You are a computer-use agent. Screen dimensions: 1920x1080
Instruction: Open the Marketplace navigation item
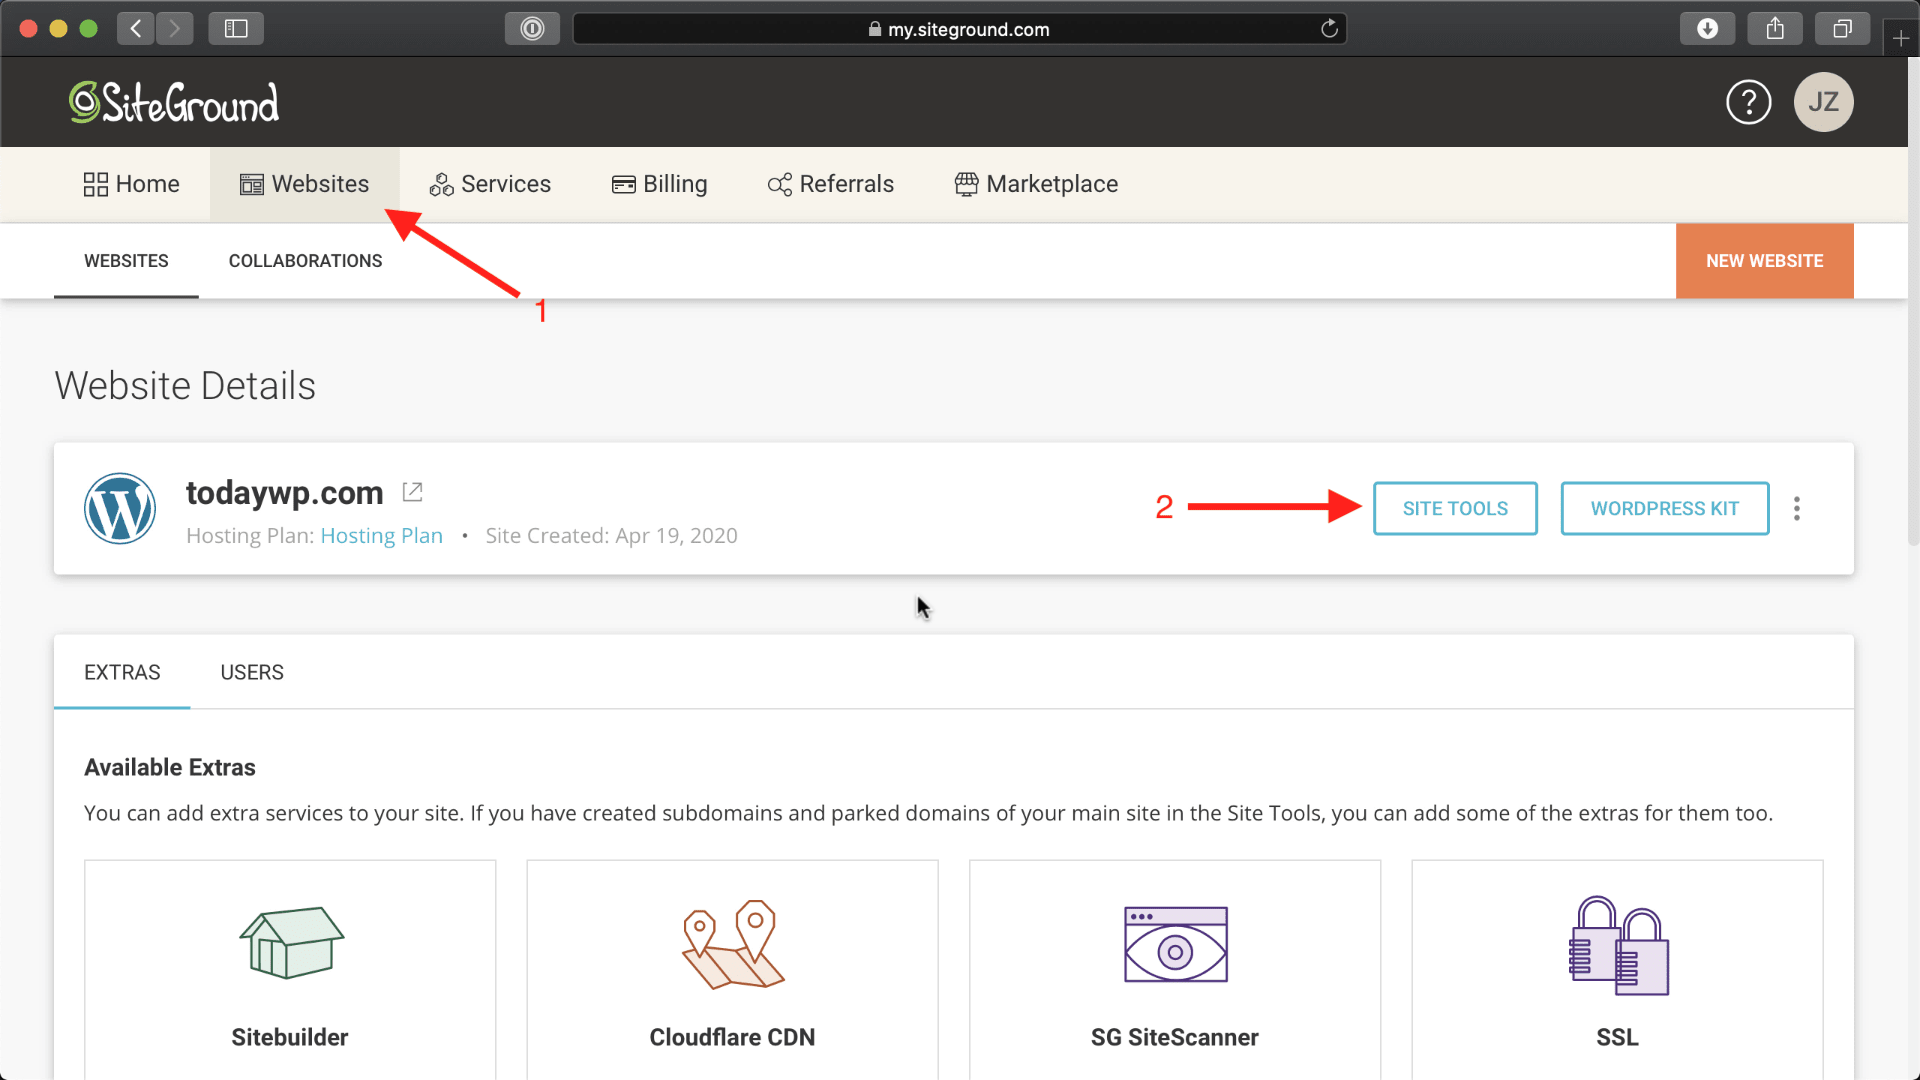(x=1037, y=184)
